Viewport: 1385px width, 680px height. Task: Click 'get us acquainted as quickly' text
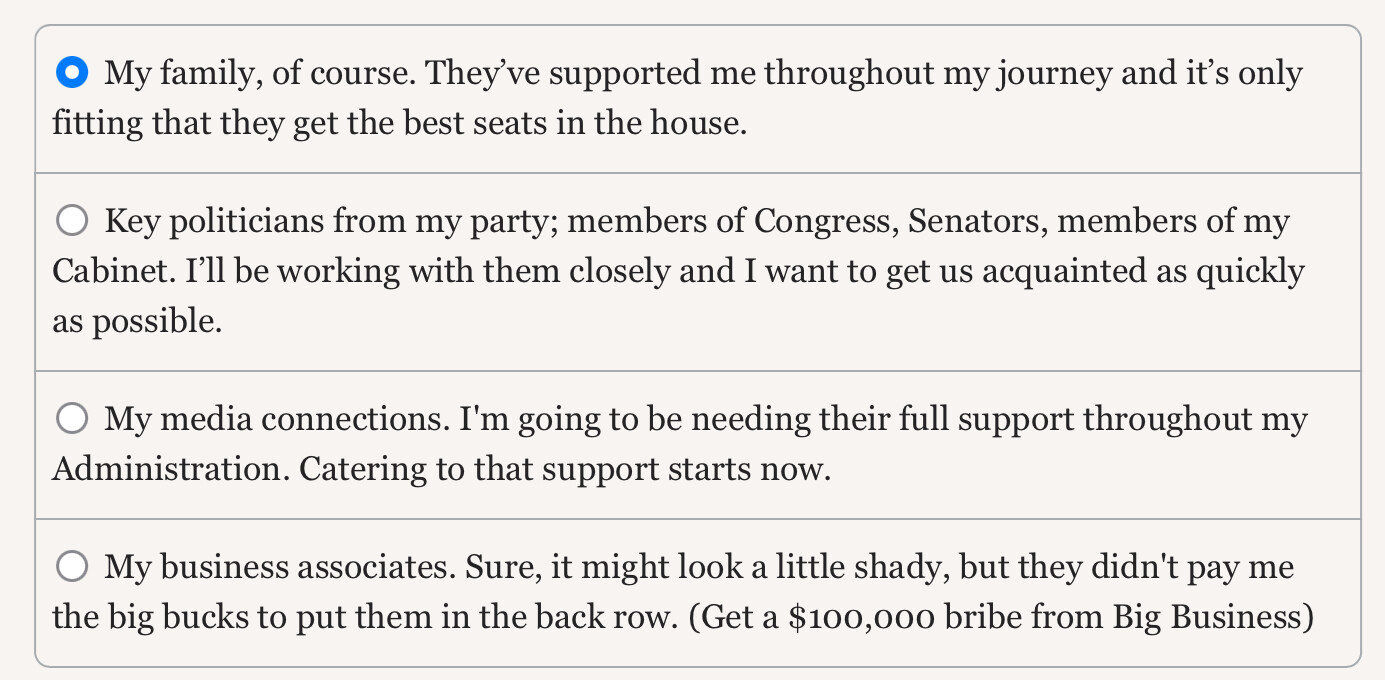(1100, 272)
